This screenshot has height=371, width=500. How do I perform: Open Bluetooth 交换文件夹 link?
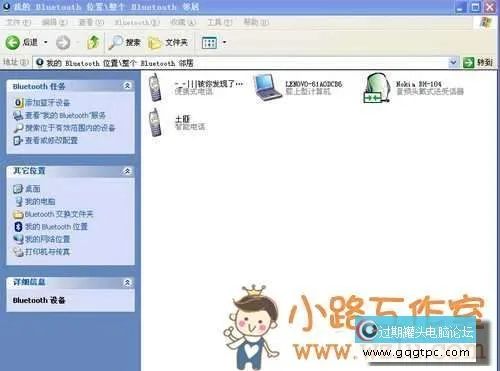point(59,214)
